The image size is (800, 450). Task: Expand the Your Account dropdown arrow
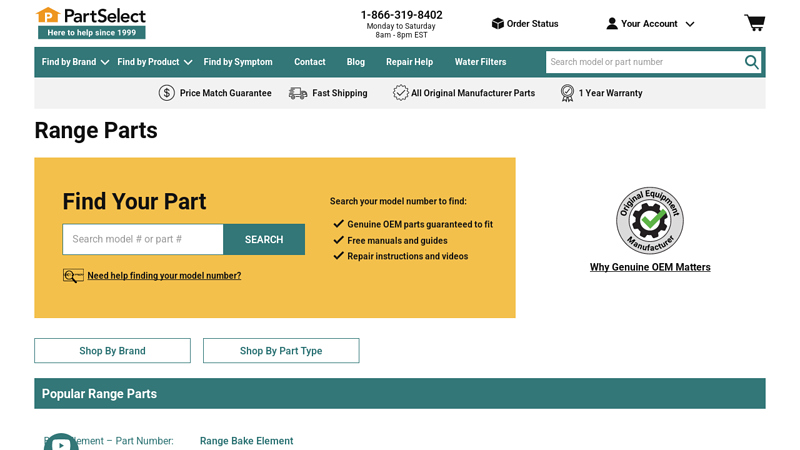[x=690, y=24]
